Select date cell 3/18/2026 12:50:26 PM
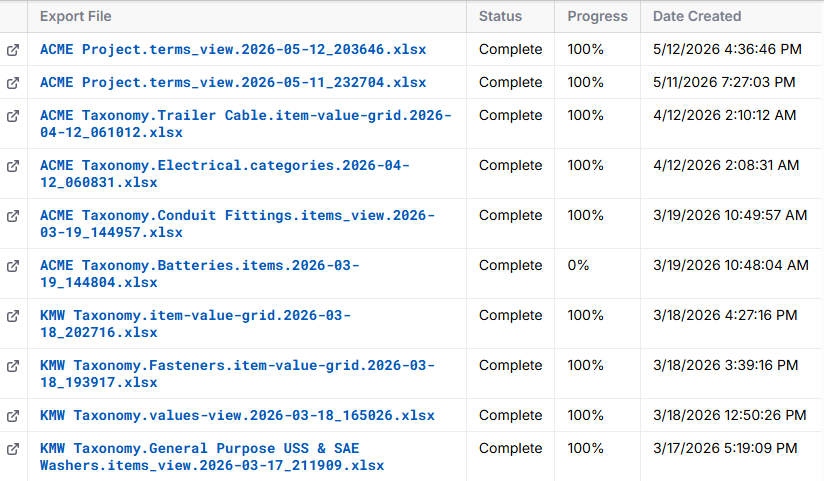Viewport: 824px width, 481px height. pos(729,415)
